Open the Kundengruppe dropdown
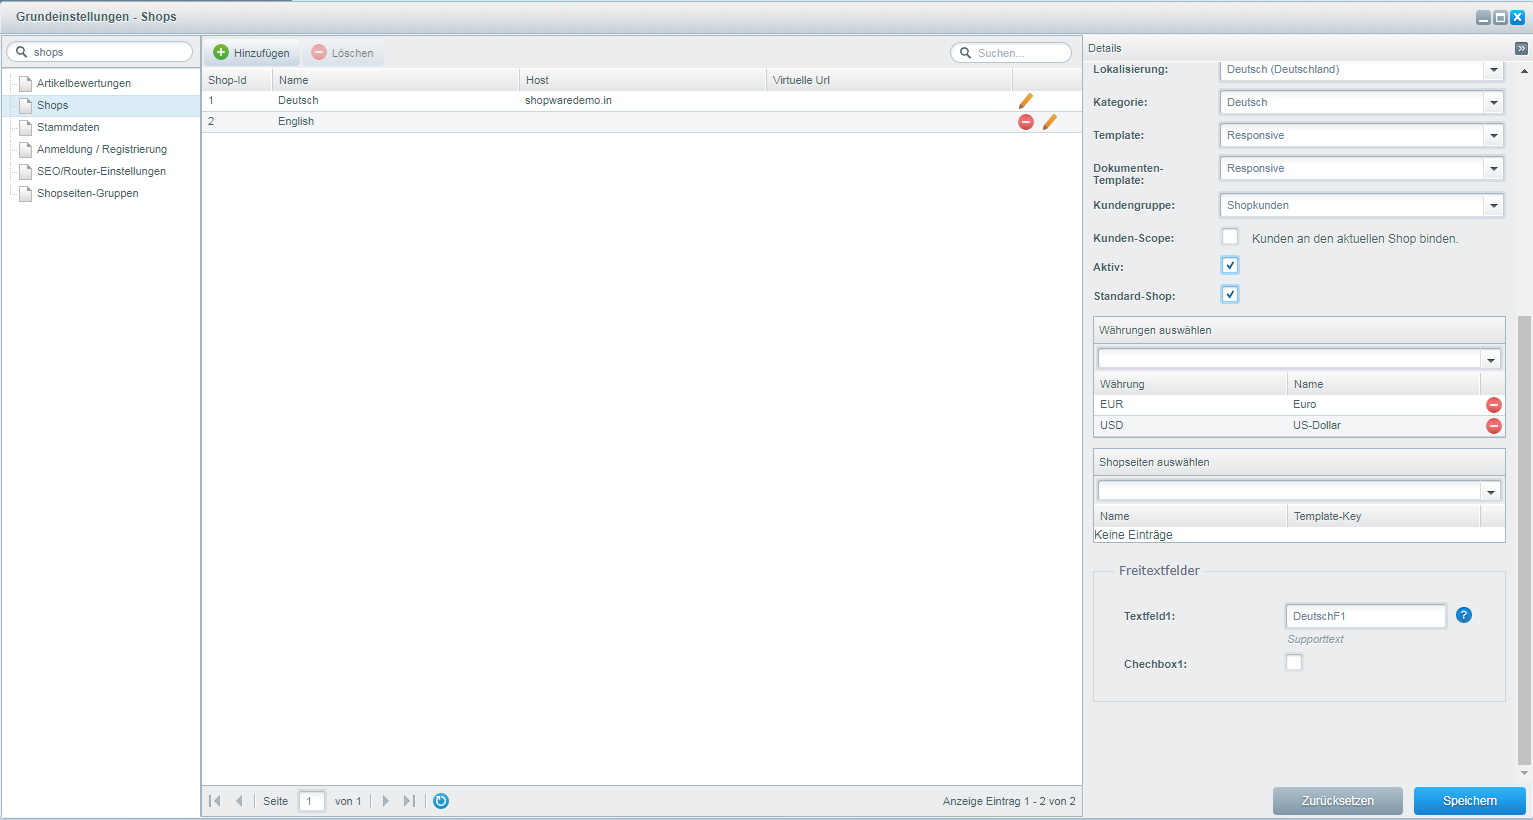This screenshot has width=1533, height=820. [x=1494, y=206]
